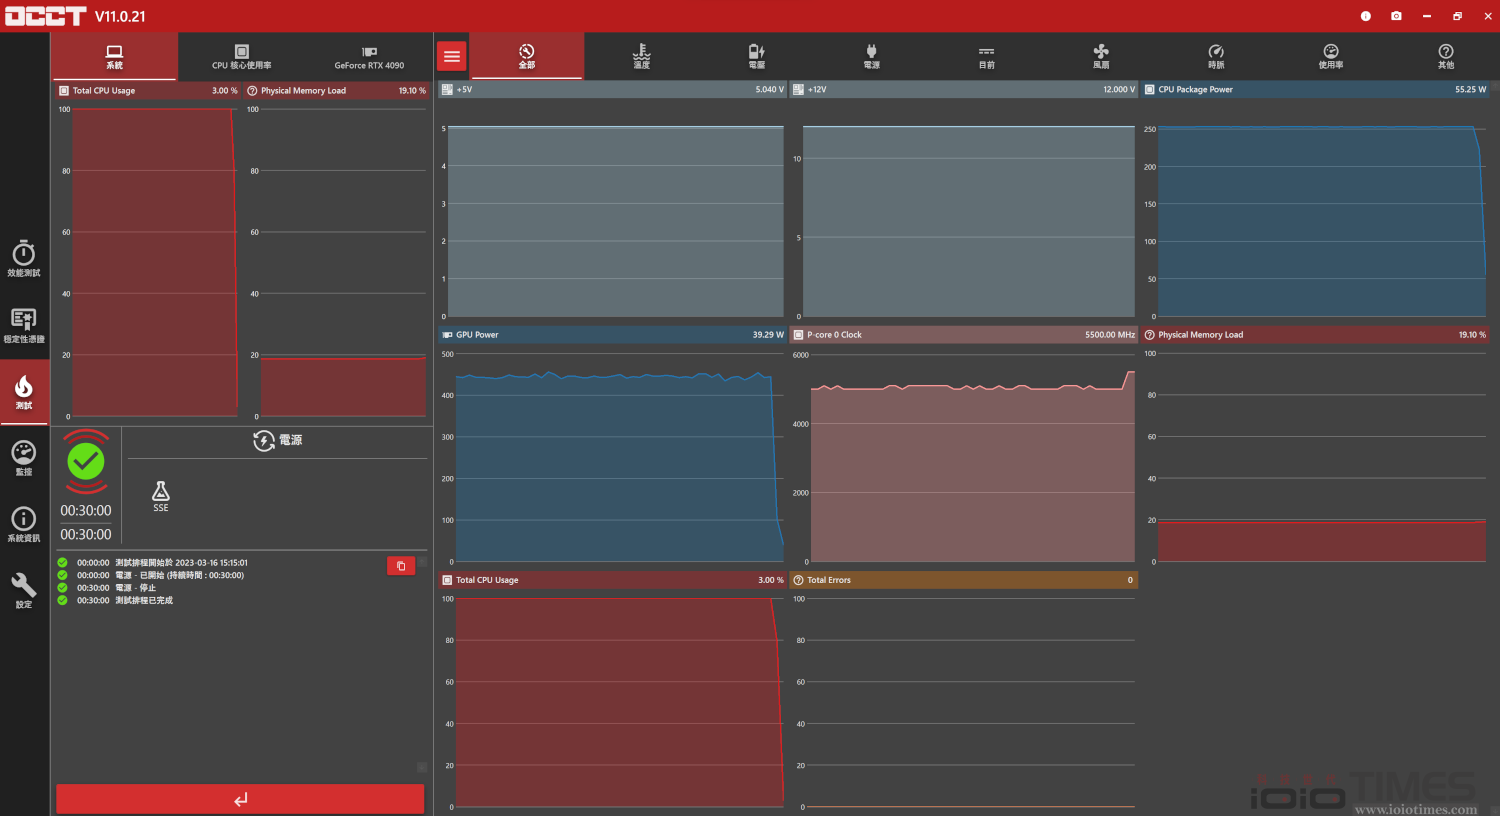The height and width of the screenshot is (816, 1500).
Task: Click the info icon in the title bar
Action: pyautogui.click(x=1365, y=16)
